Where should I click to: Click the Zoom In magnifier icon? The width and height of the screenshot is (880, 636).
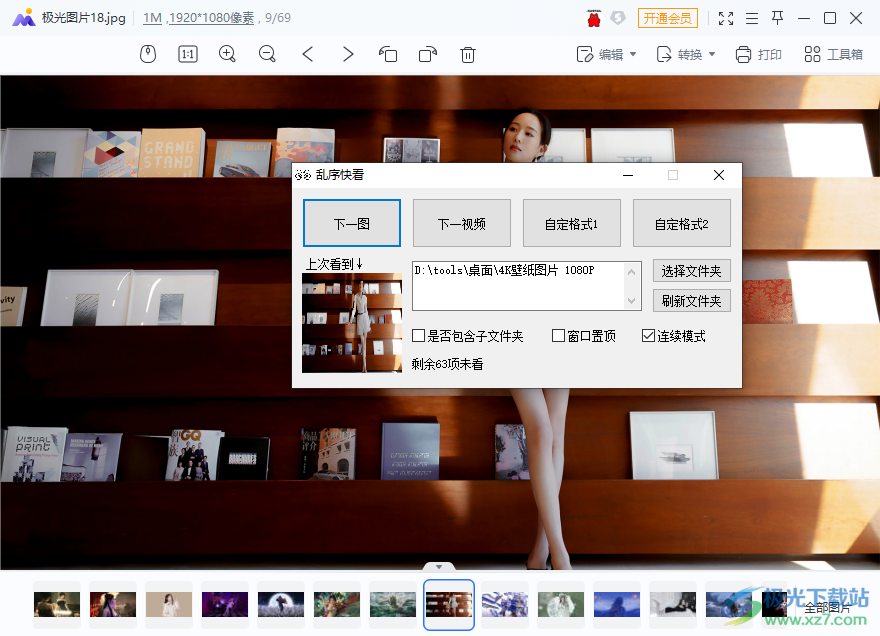click(227, 54)
